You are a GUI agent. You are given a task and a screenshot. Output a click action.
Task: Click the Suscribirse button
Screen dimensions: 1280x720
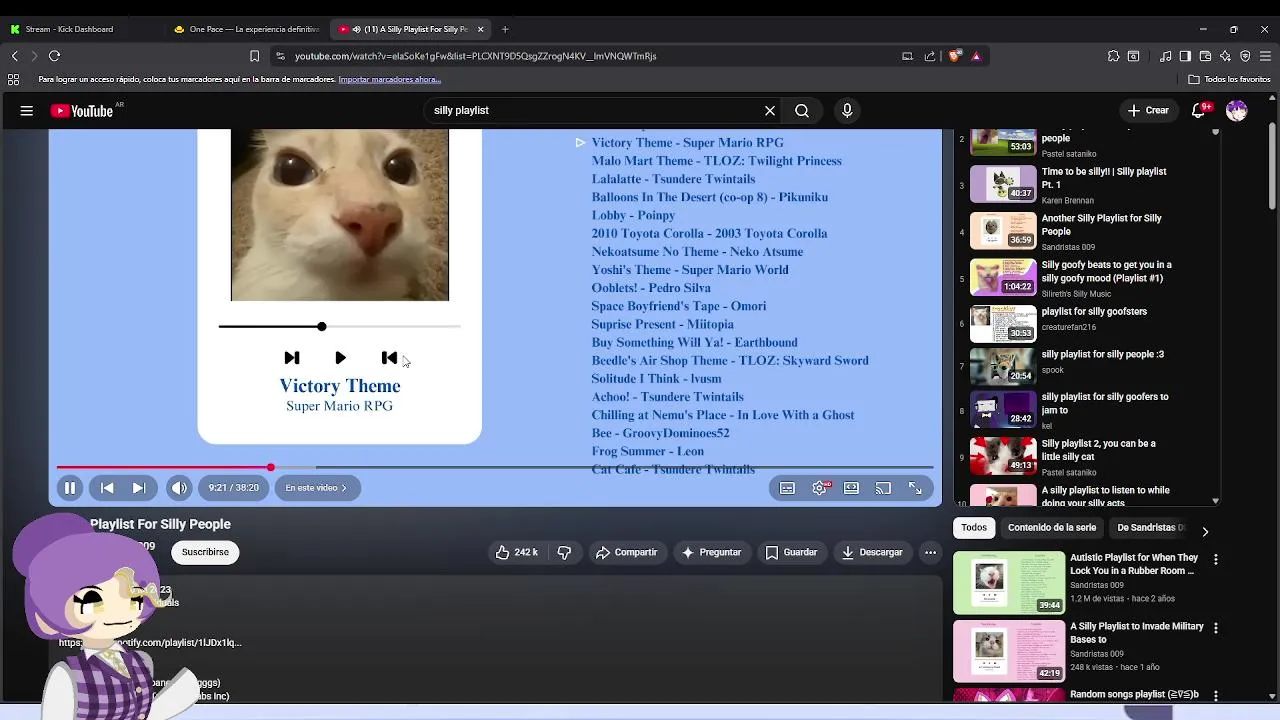coord(205,552)
